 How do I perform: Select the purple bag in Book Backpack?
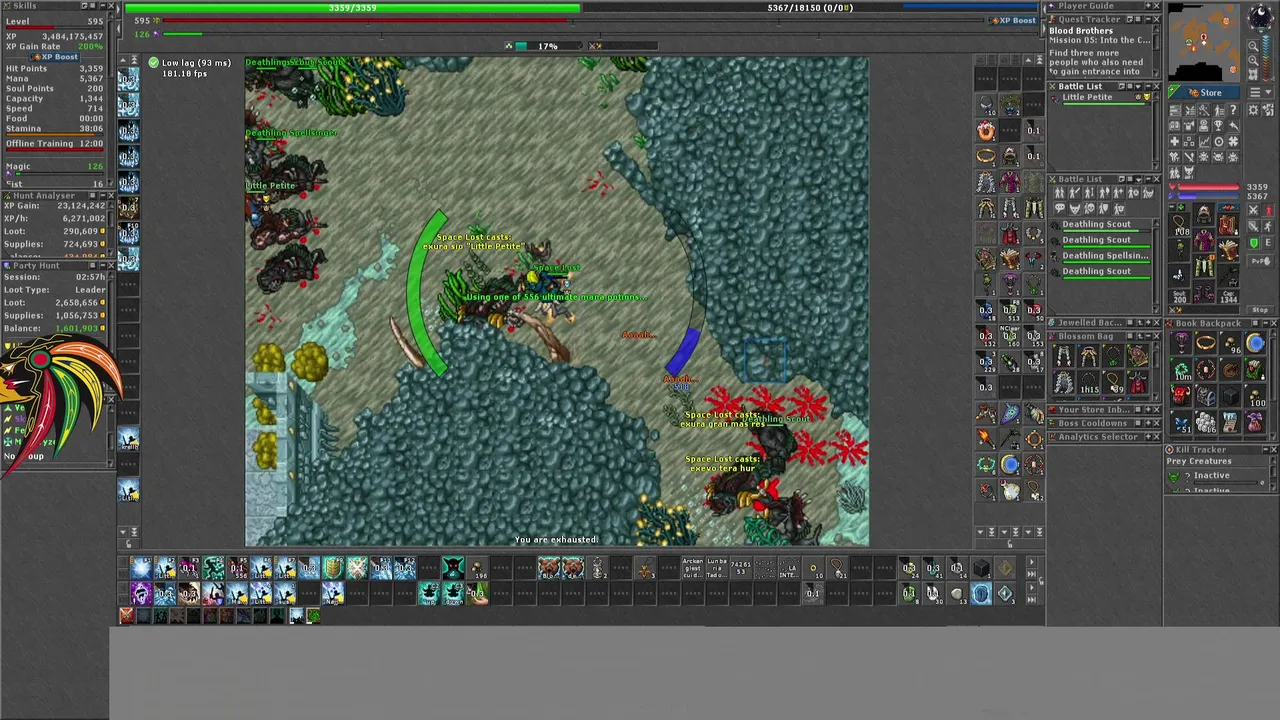1255,422
